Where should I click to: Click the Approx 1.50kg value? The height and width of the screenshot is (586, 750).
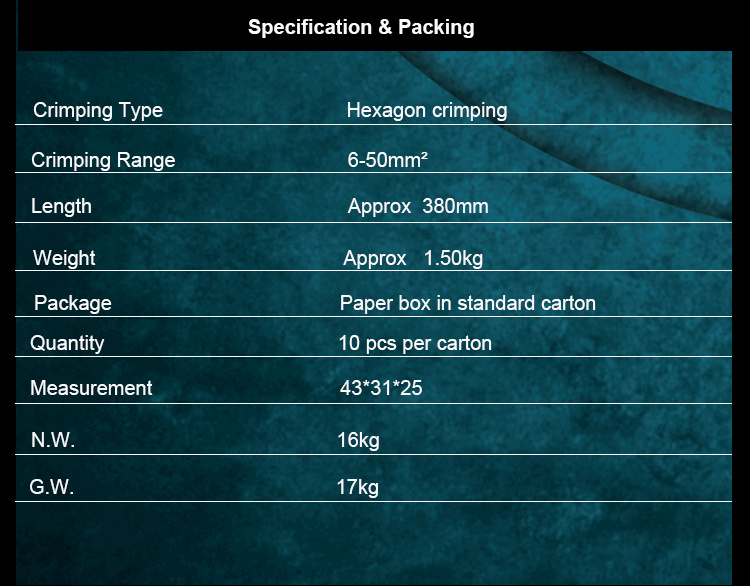click(413, 258)
